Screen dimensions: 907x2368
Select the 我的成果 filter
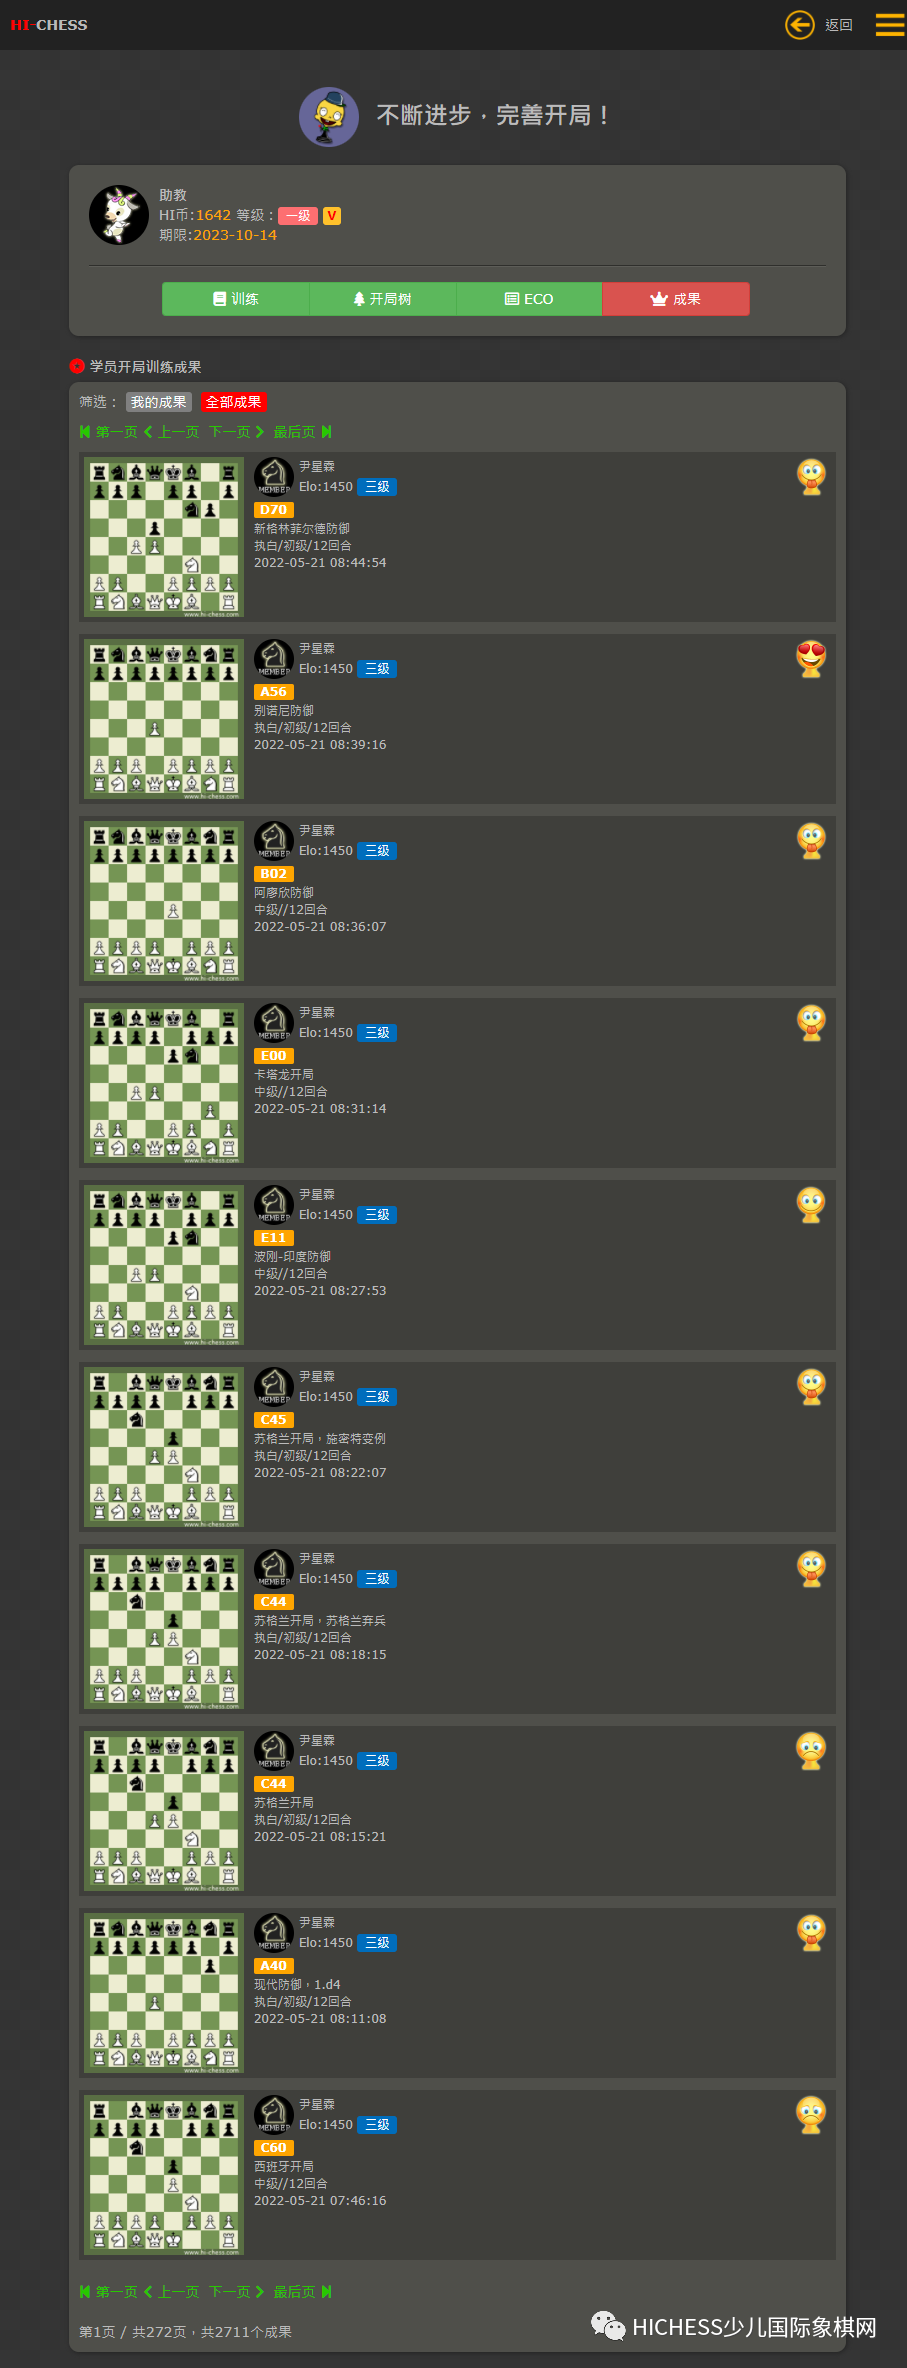pyautogui.click(x=159, y=402)
